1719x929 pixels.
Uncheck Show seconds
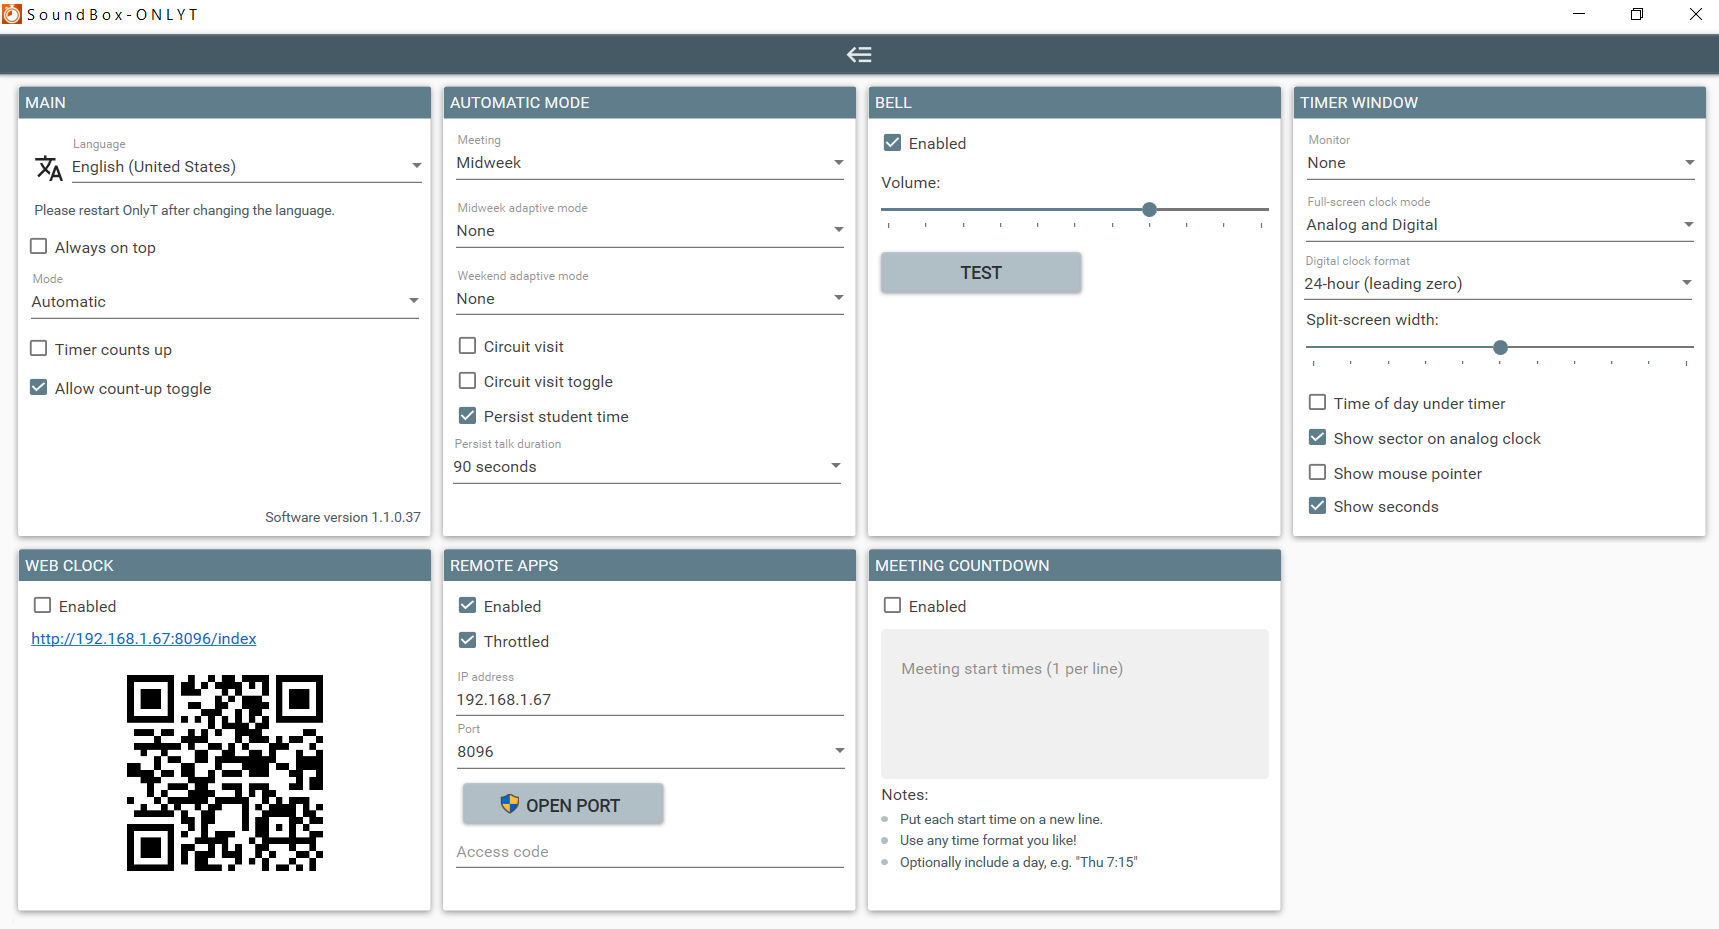click(1317, 505)
